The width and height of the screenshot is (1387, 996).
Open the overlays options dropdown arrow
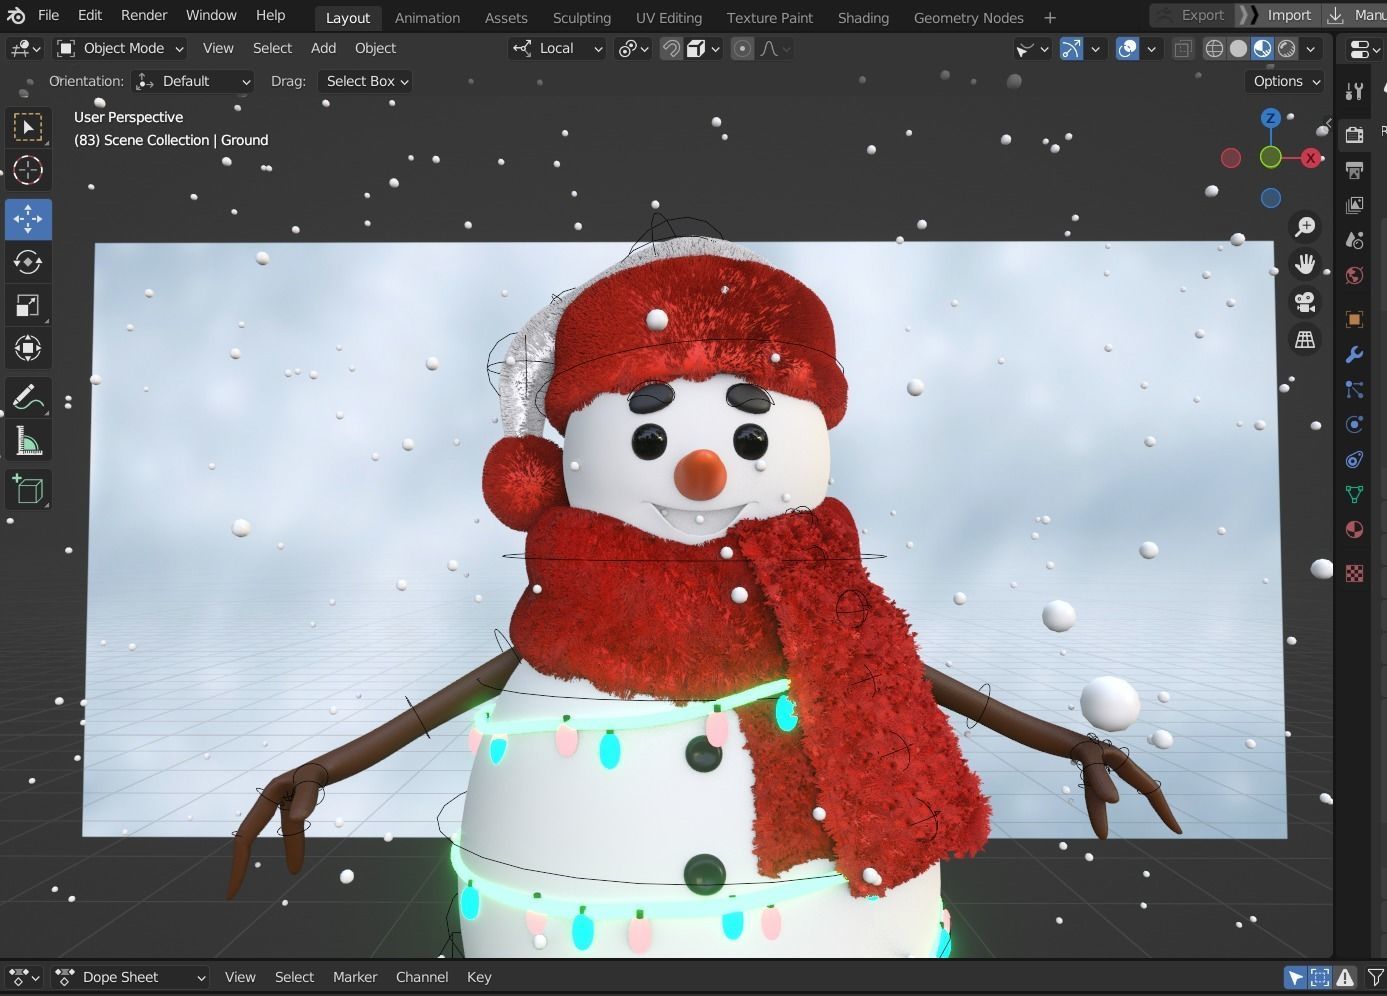(x=1151, y=48)
